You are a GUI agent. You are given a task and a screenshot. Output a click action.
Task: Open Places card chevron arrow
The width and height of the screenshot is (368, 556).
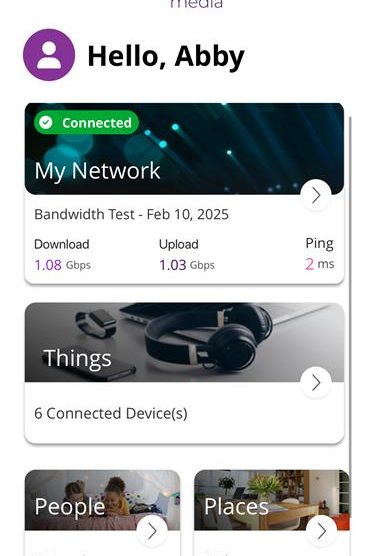(322, 531)
